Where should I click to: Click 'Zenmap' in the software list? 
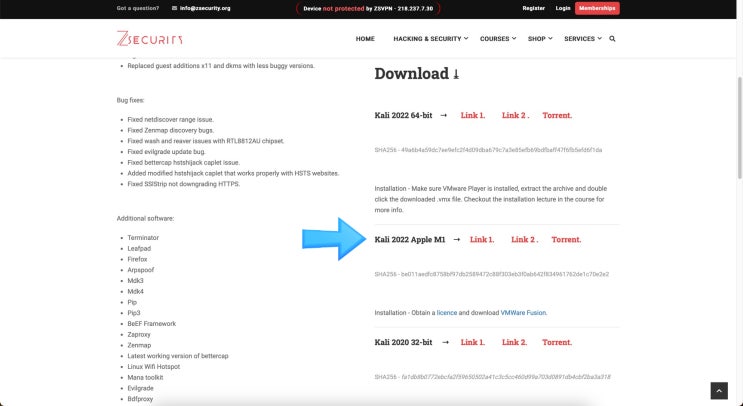139,345
